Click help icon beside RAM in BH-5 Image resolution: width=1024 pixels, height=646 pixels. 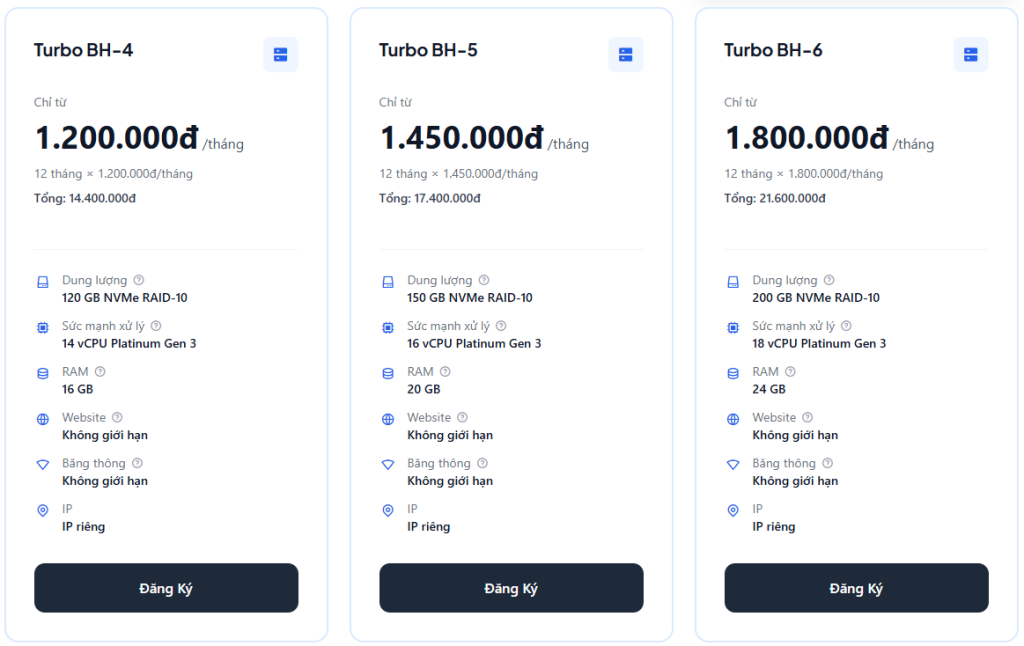pyautogui.click(x=445, y=372)
